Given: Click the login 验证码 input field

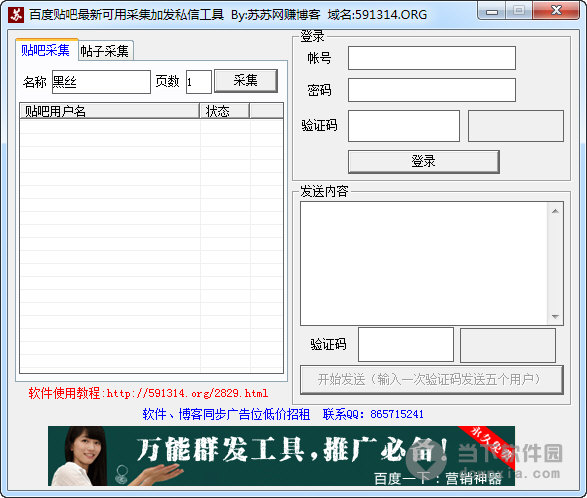Looking at the screenshot, I should click(x=404, y=126).
